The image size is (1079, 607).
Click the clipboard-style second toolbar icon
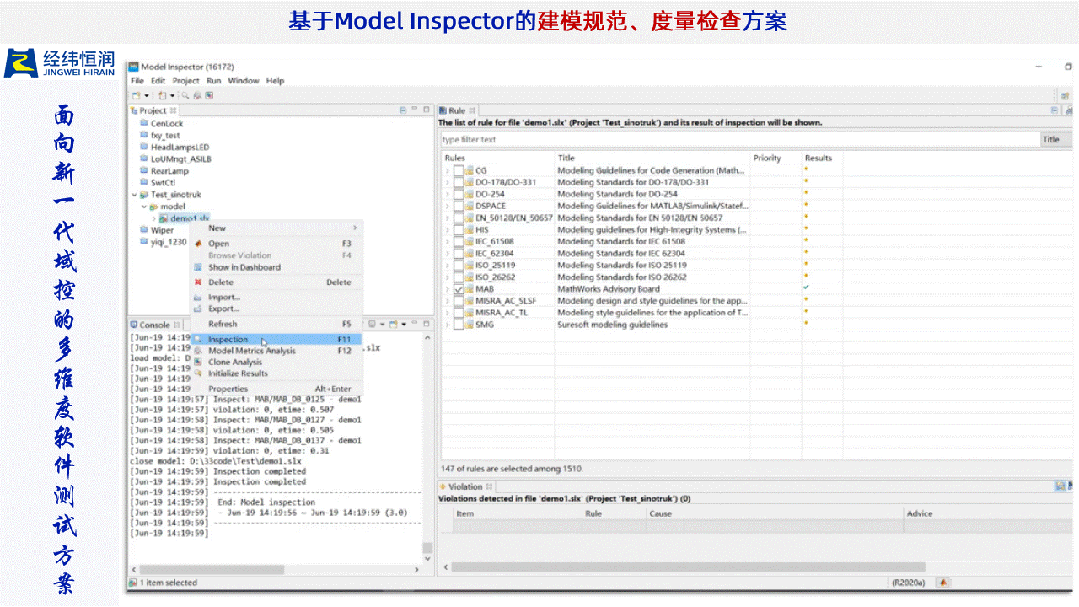(162, 96)
